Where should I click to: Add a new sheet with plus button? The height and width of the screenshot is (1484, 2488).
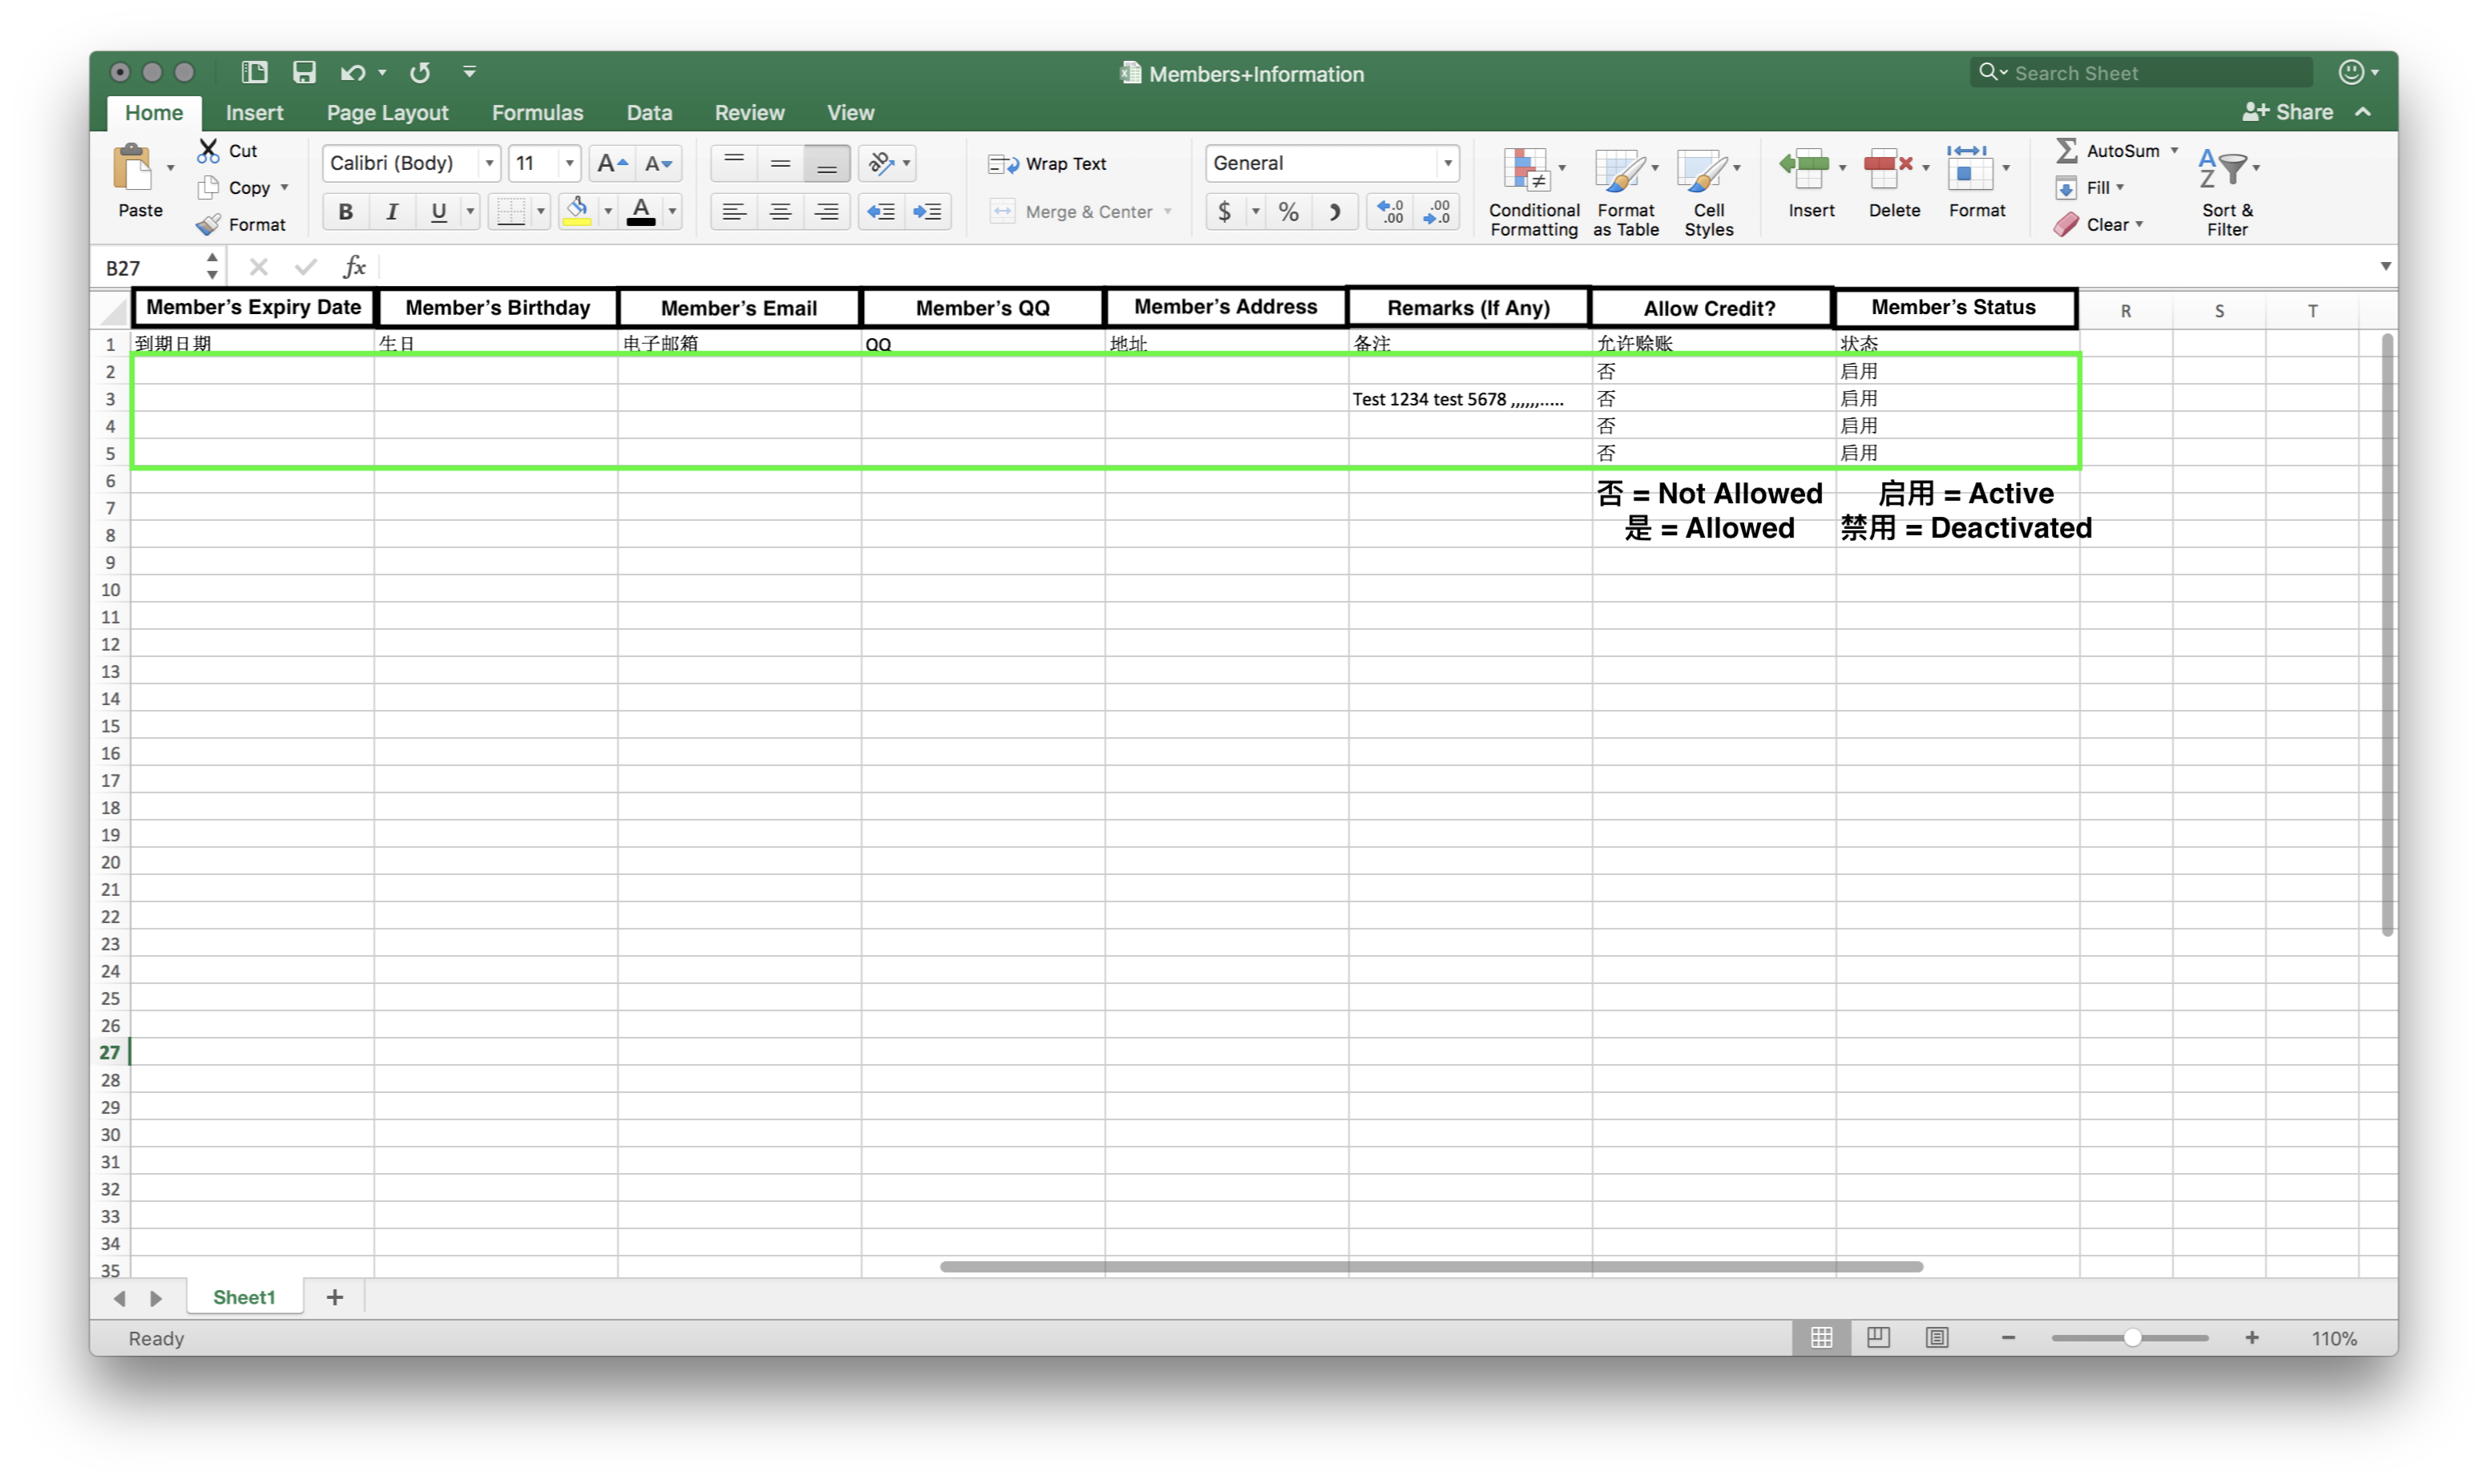tap(335, 1297)
